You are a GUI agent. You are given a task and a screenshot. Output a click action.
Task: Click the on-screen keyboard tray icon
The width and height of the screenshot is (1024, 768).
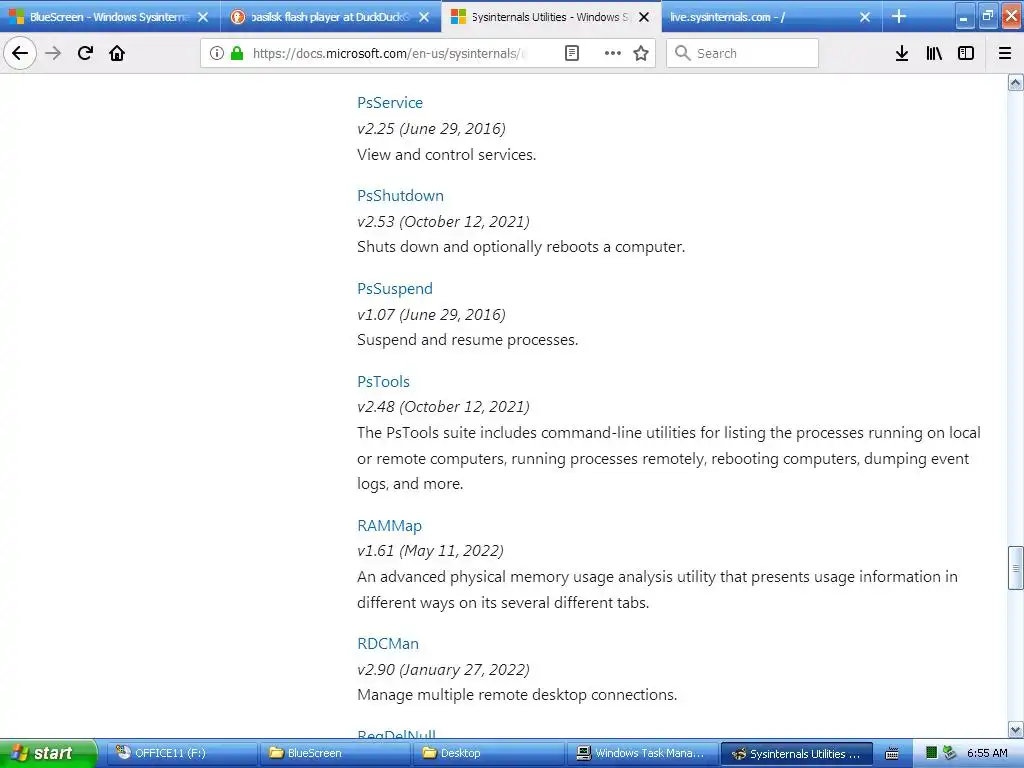(892, 754)
